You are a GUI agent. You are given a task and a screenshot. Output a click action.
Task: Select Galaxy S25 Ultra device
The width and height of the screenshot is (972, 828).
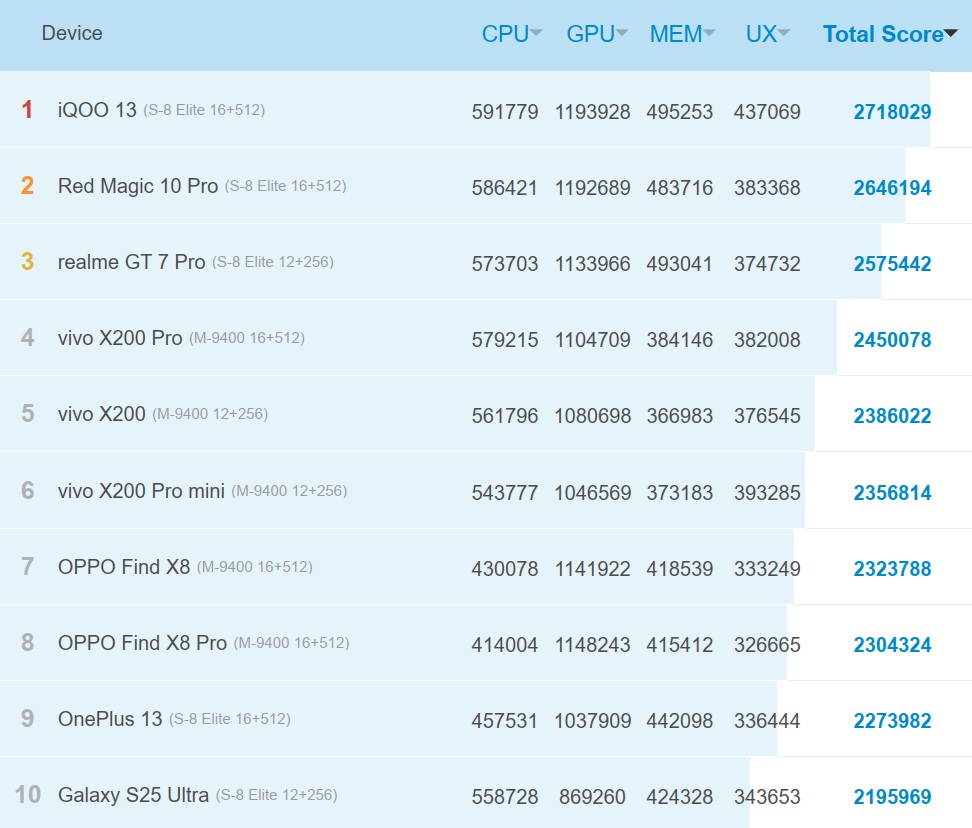coord(133,796)
